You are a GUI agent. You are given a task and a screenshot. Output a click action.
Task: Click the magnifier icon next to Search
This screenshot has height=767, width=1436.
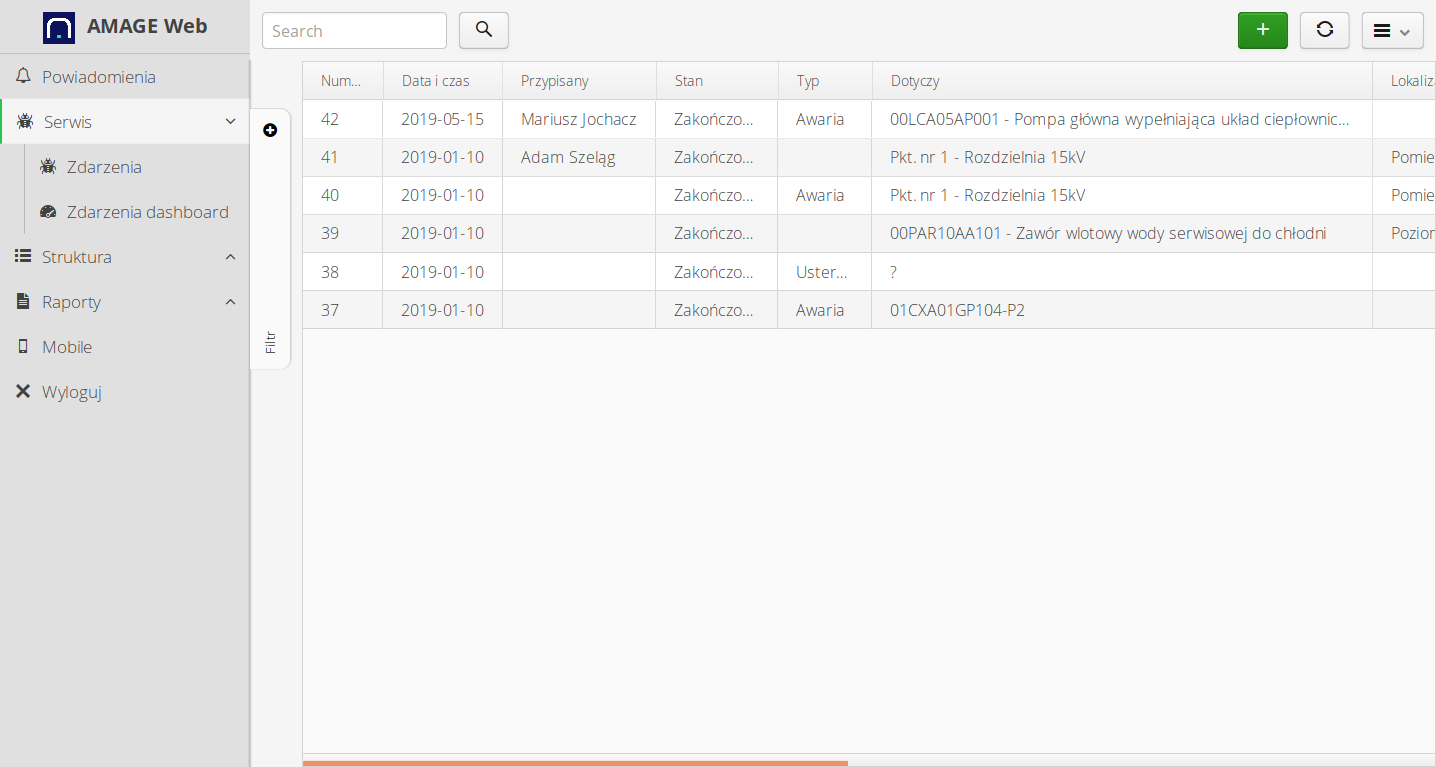point(483,30)
